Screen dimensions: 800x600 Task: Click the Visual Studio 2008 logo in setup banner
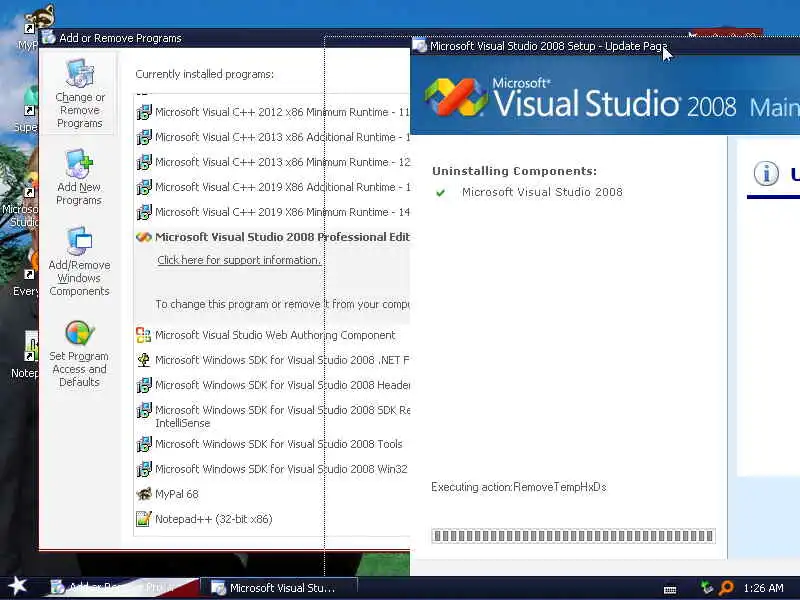(455, 97)
